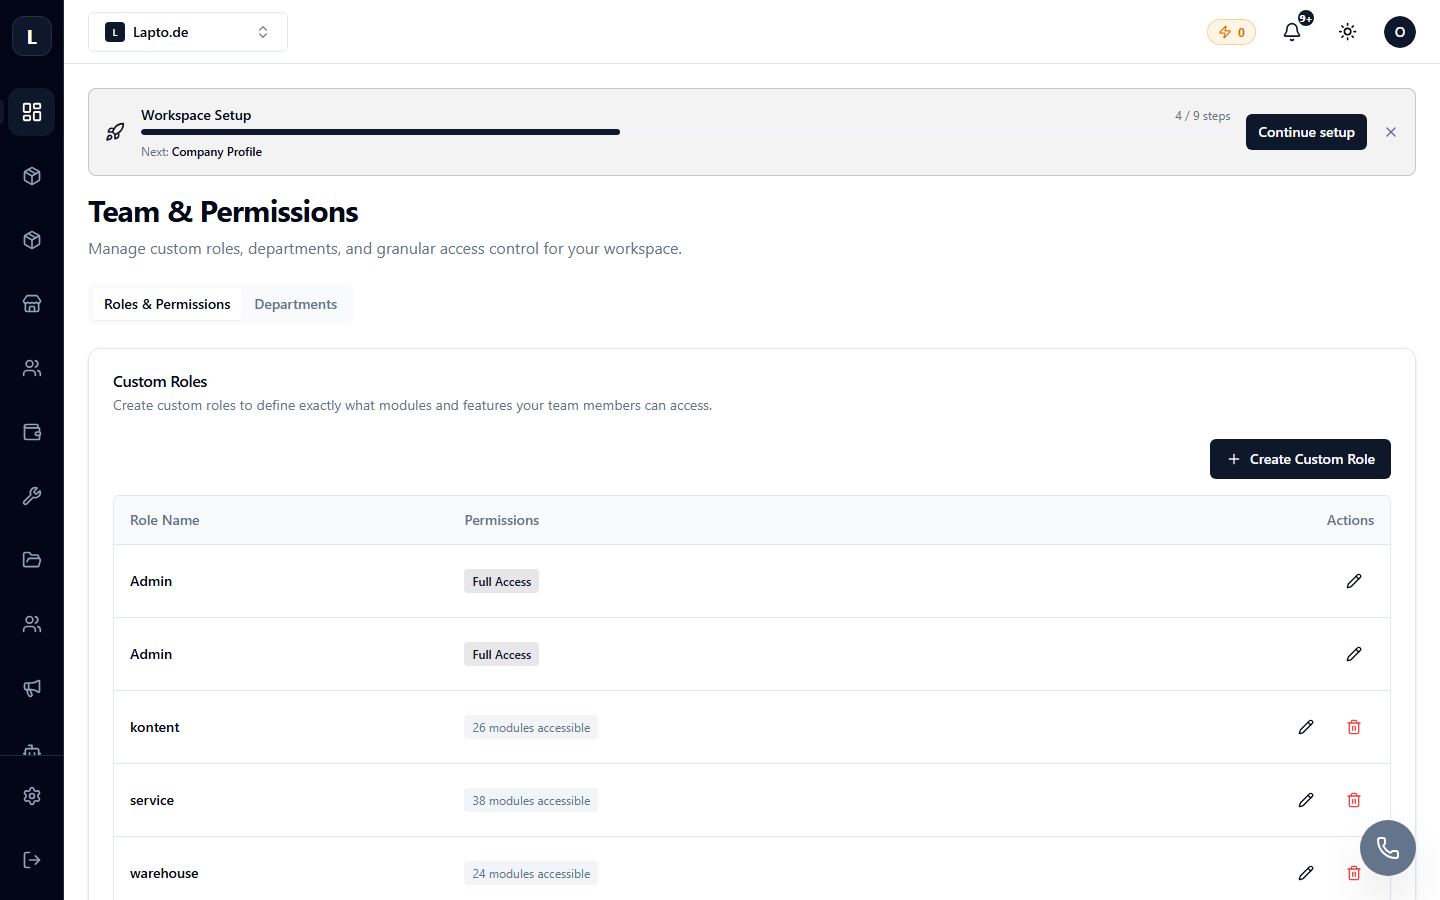Image resolution: width=1440 pixels, height=900 pixels.
Task: Click the L logo in the sidebar
Action: click(32, 36)
